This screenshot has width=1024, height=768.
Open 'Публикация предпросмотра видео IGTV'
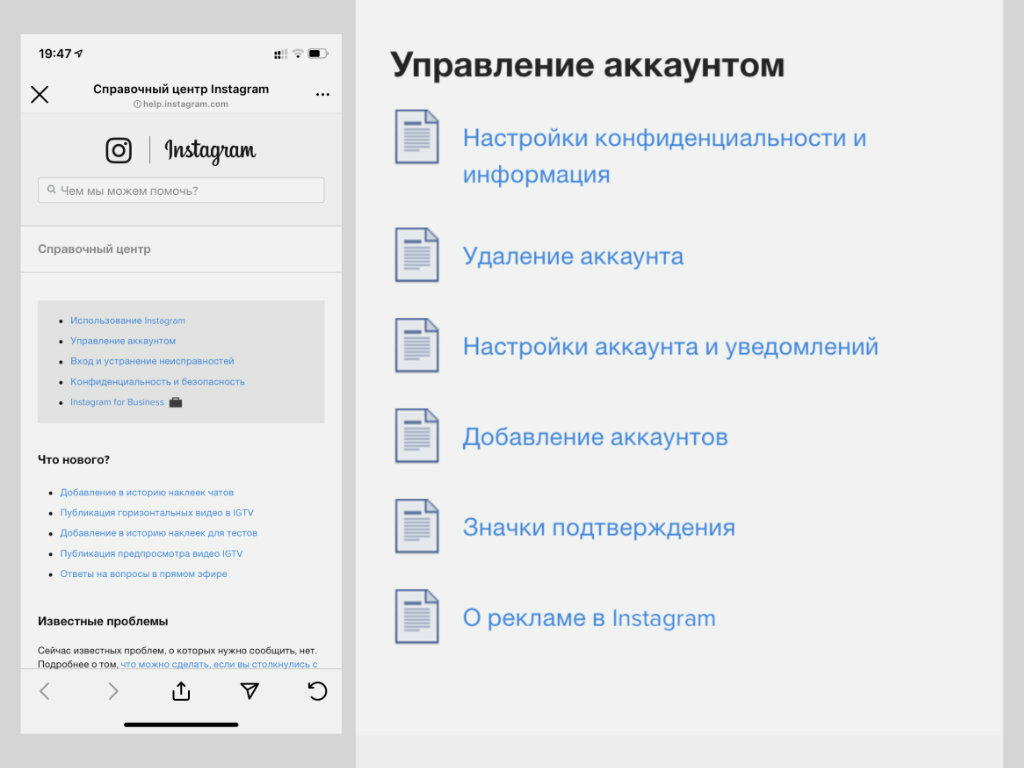tap(152, 554)
